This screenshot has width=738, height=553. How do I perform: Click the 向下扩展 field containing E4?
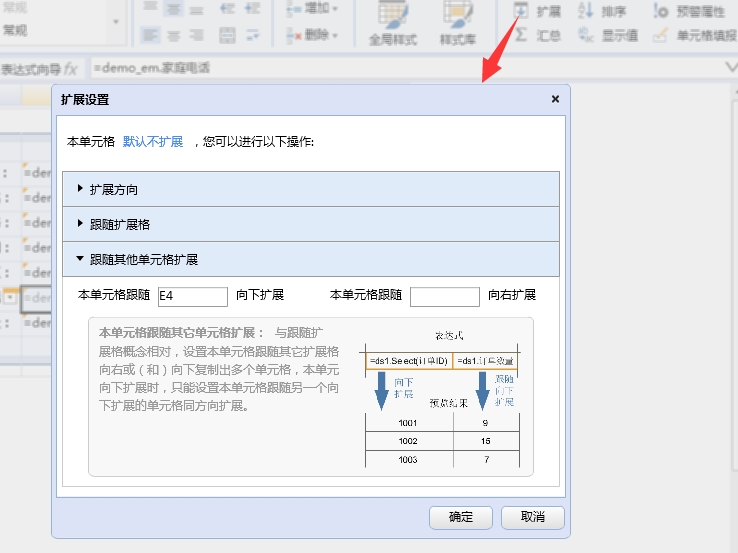193,296
